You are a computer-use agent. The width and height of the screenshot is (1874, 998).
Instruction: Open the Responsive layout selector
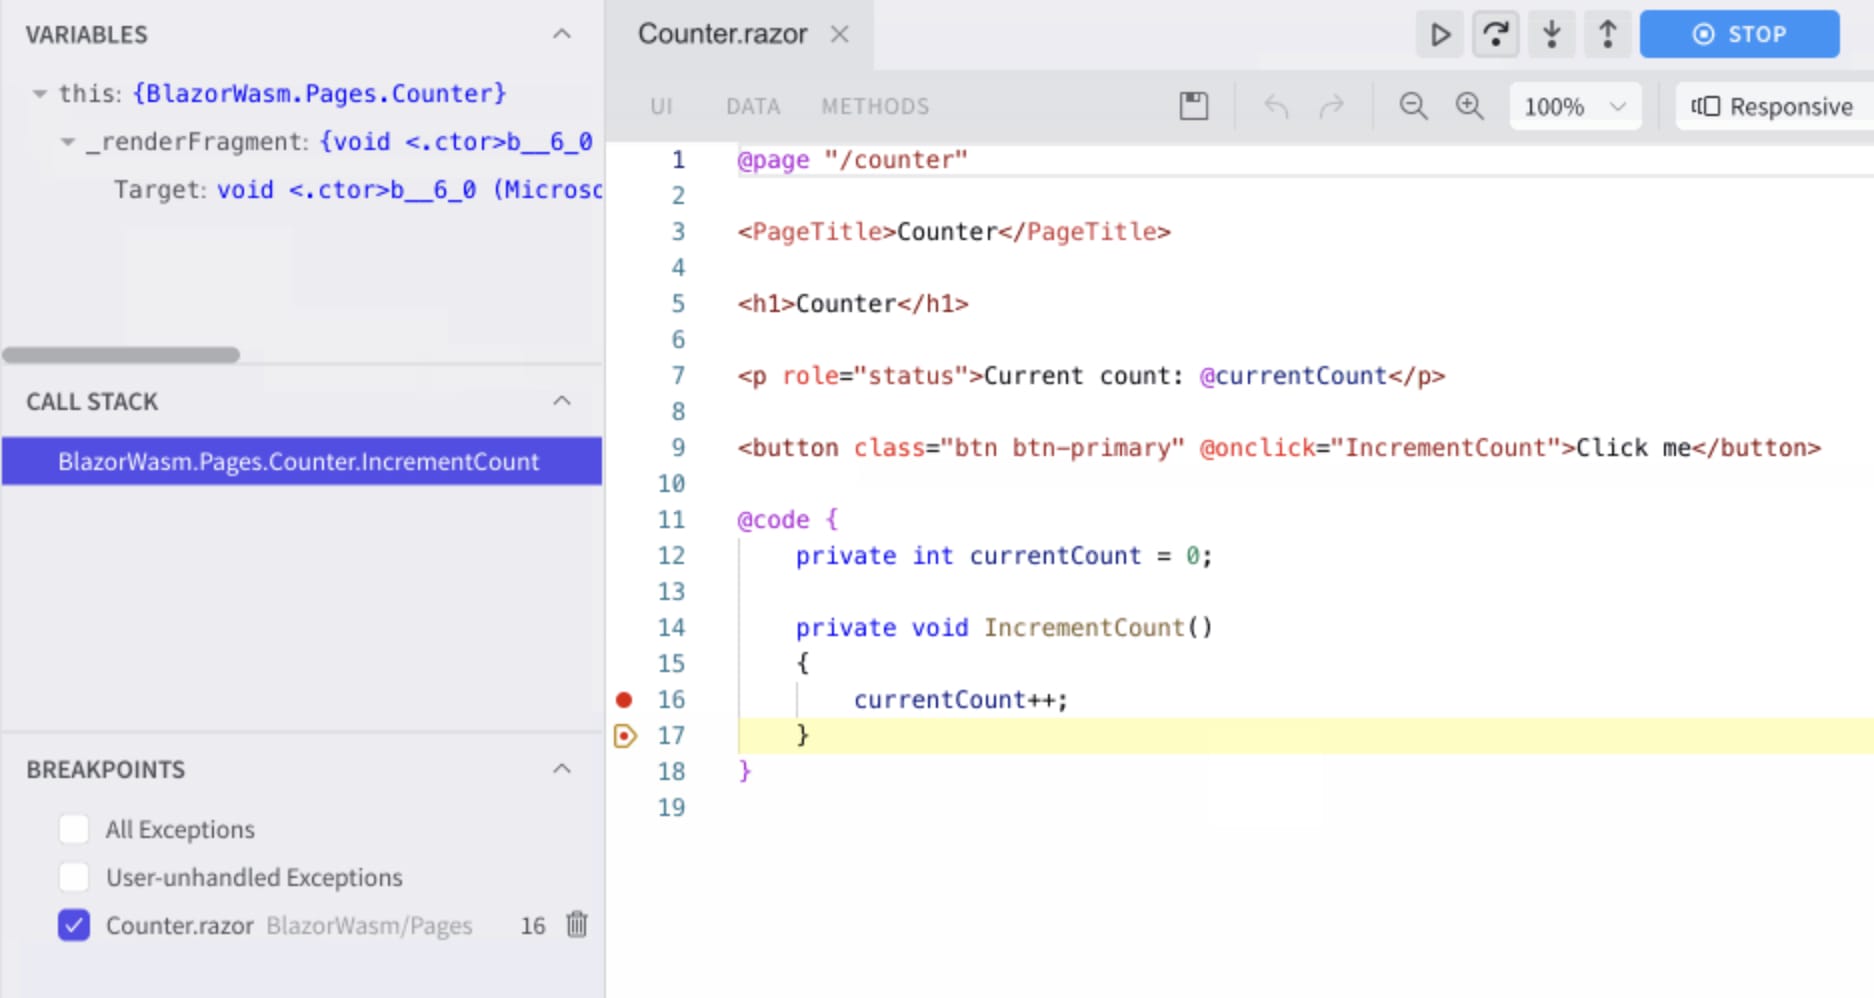tap(1772, 106)
